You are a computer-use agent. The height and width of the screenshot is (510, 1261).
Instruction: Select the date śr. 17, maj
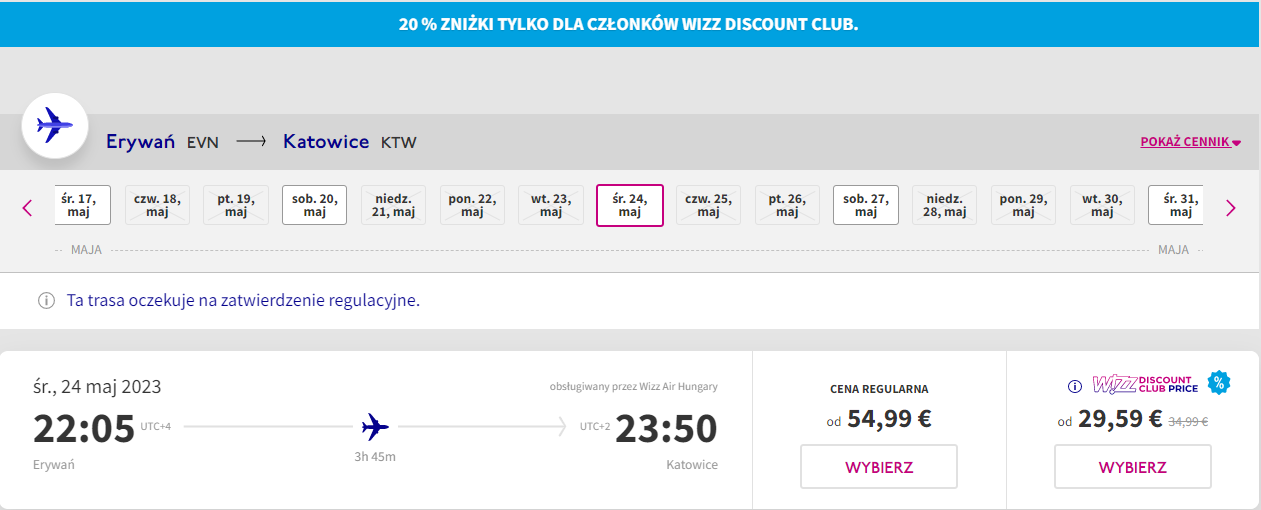(x=81, y=205)
